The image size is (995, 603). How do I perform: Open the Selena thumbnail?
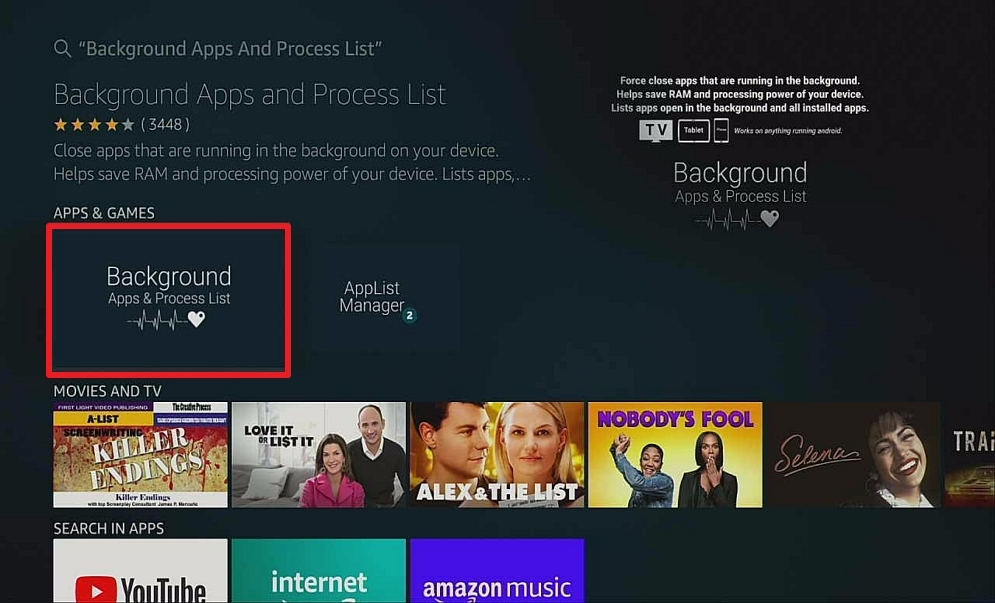point(853,454)
